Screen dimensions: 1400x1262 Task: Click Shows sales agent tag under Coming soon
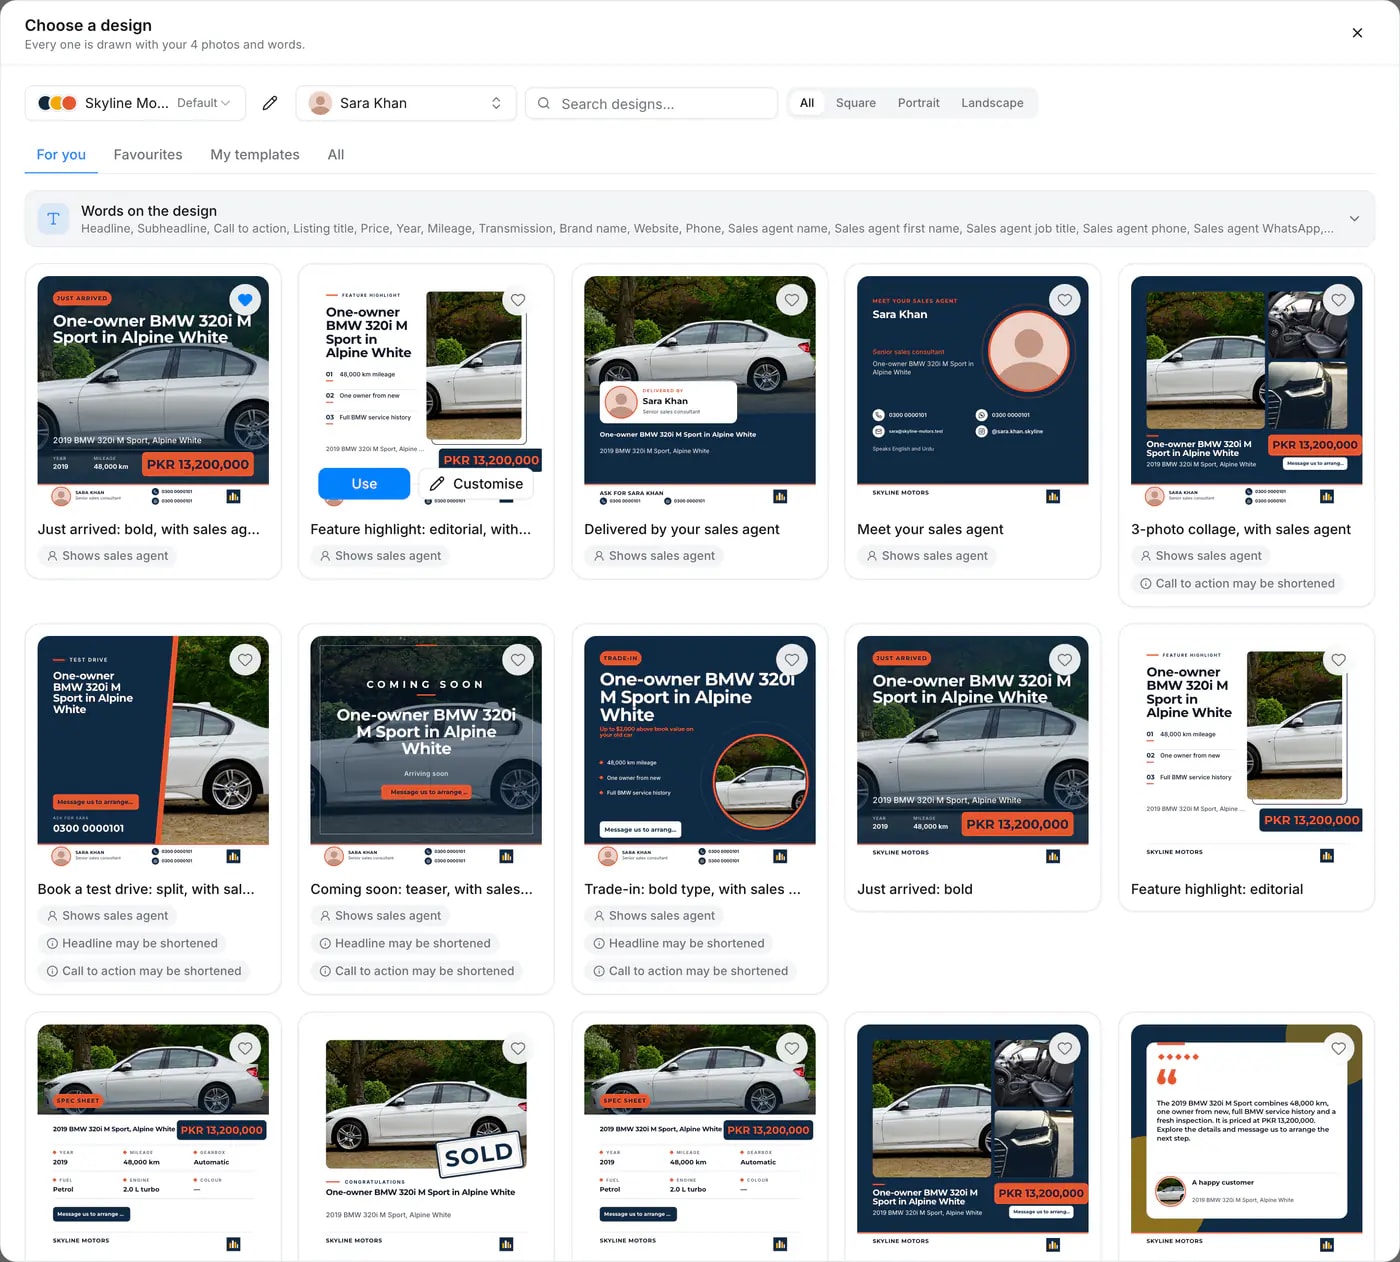coord(379,916)
